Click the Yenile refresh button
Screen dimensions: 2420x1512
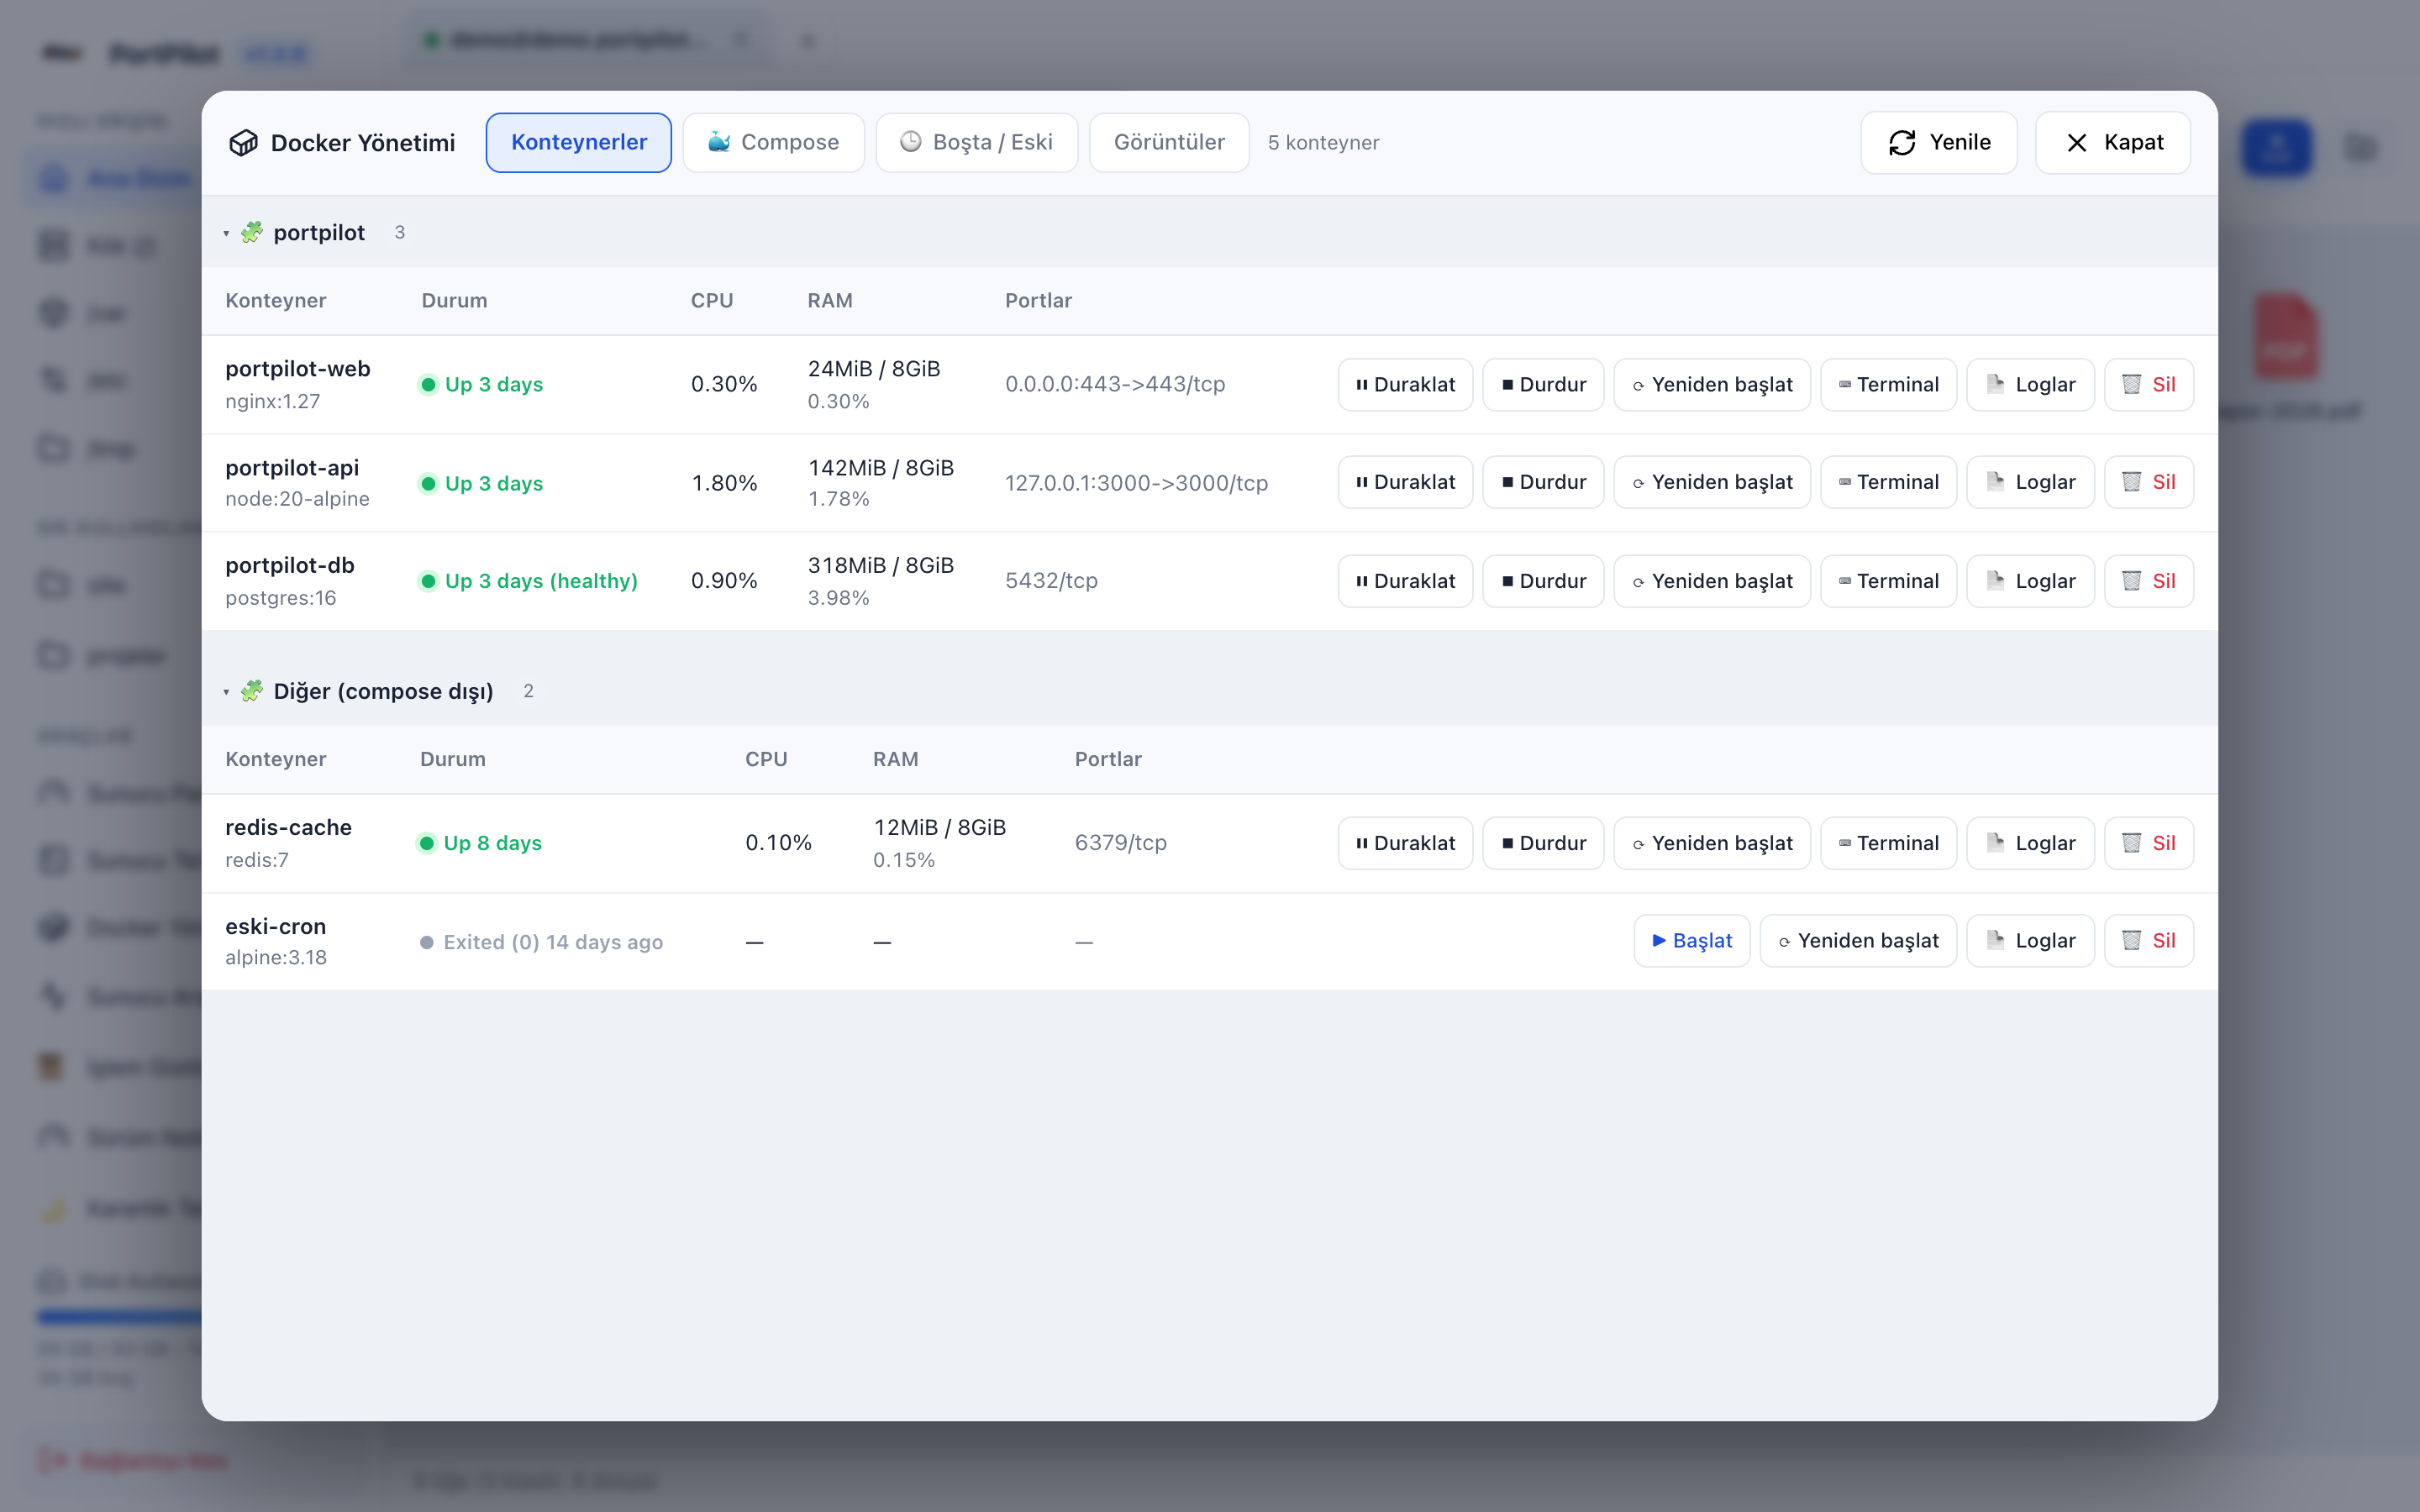coord(1938,142)
